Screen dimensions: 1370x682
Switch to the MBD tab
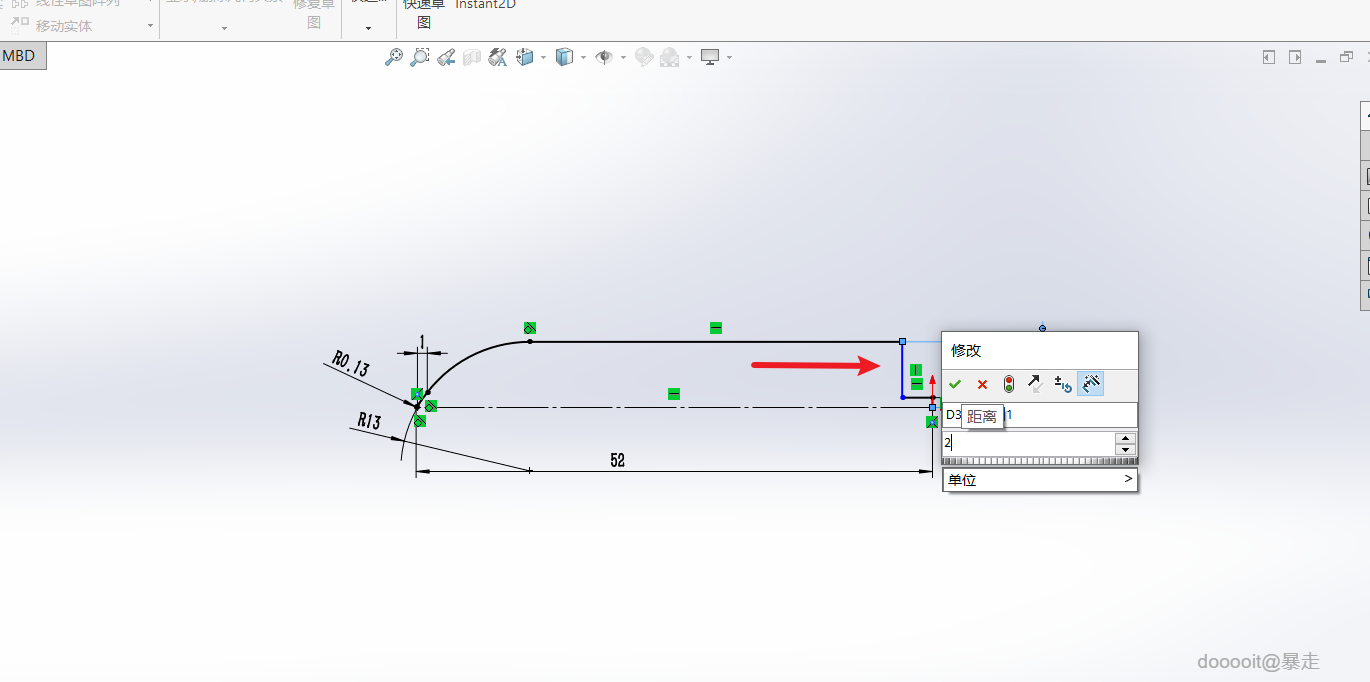click(19, 56)
